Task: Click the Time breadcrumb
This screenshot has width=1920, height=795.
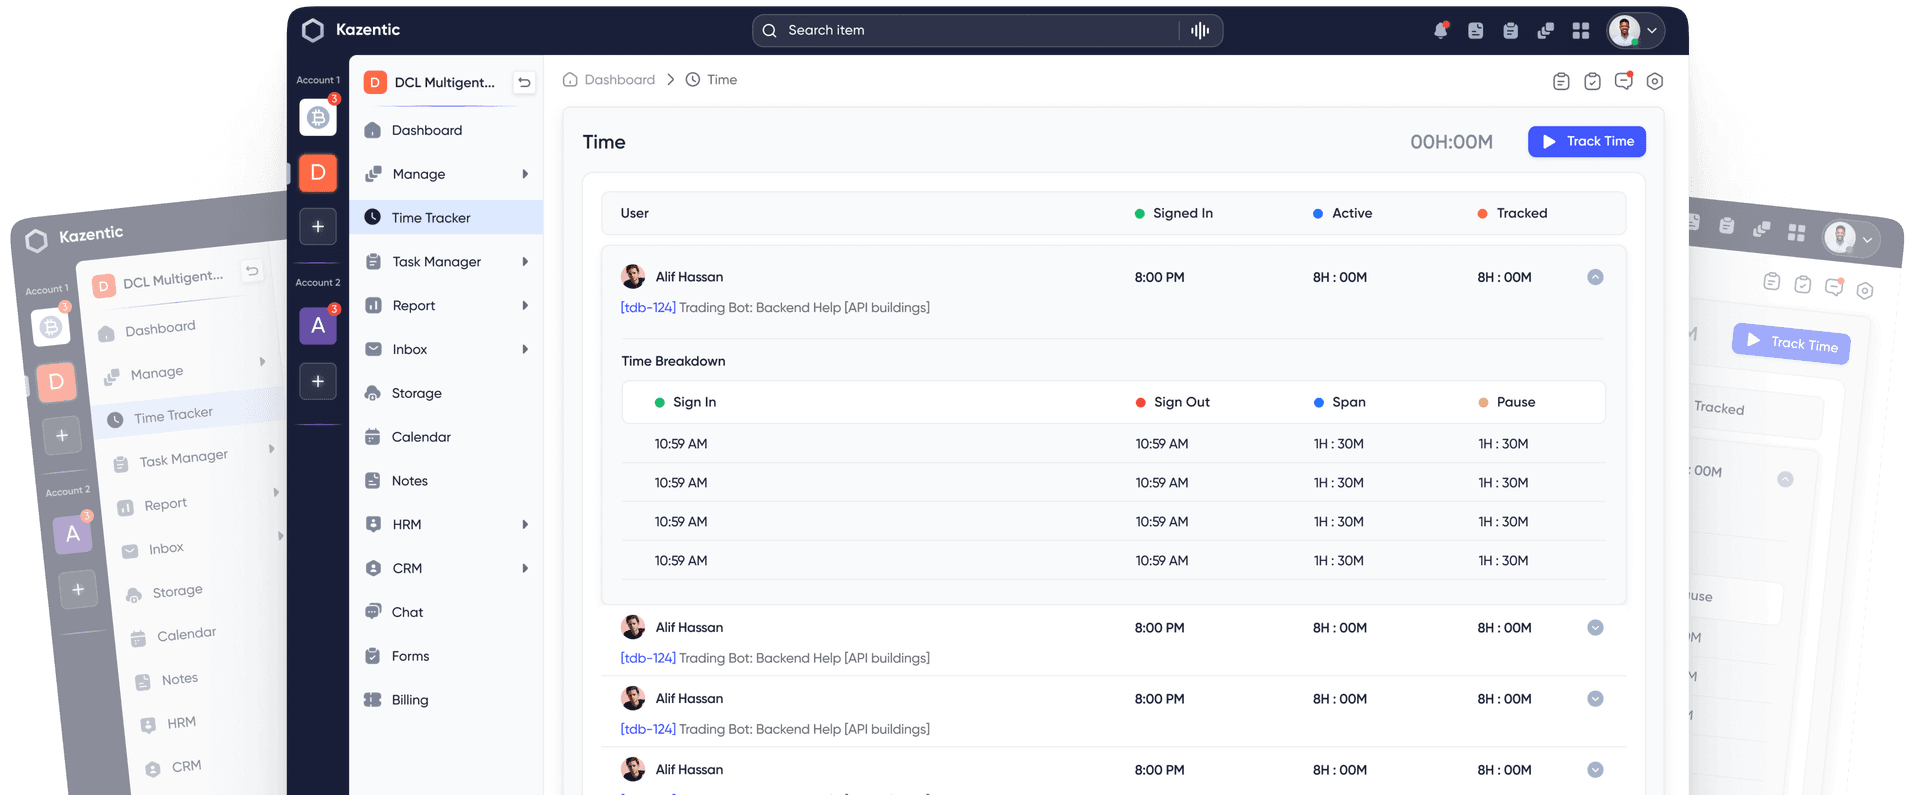Action: 711,80
